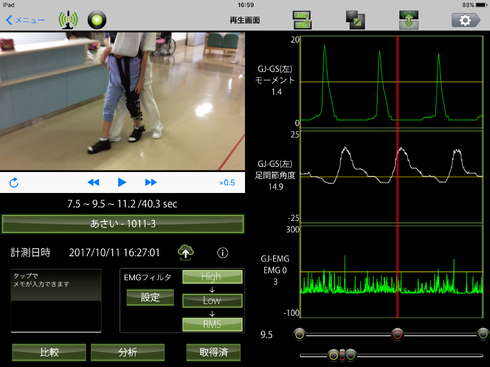The image size is (490, 367).
Task: Open the settings gear
Action: pos(465,20)
